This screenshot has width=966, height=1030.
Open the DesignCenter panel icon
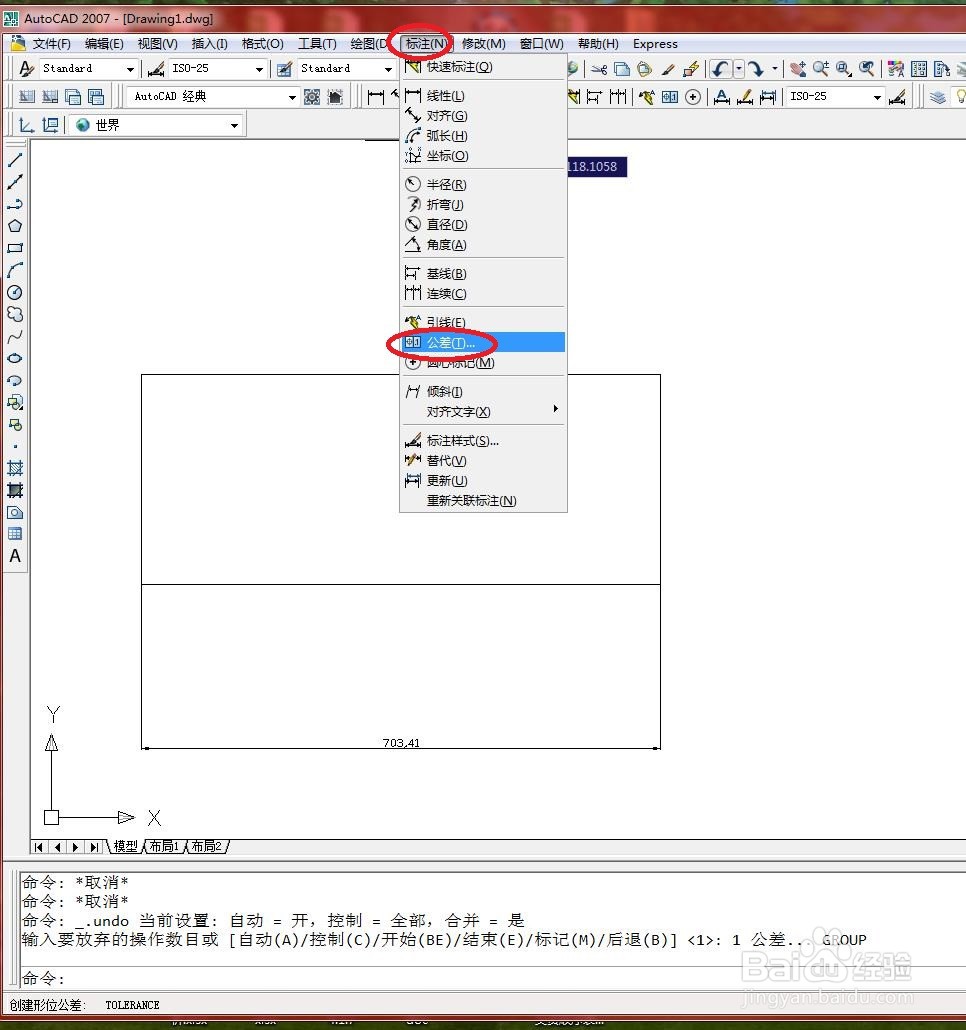tap(919, 68)
